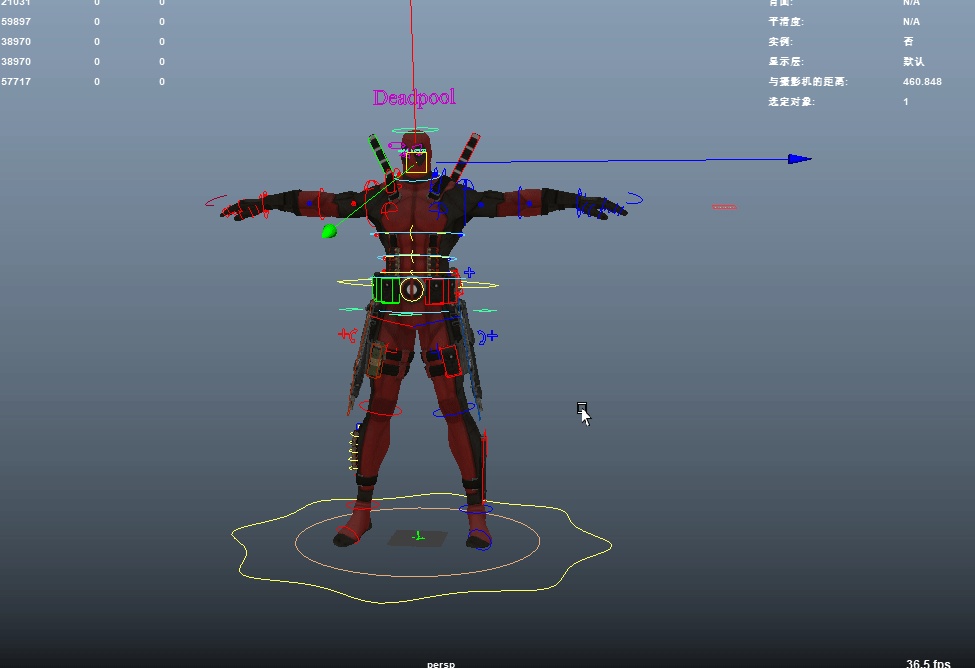The width and height of the screenshot is (975, 668).
Task: Select the blue forearm ring control
Action: coord(519,202)
